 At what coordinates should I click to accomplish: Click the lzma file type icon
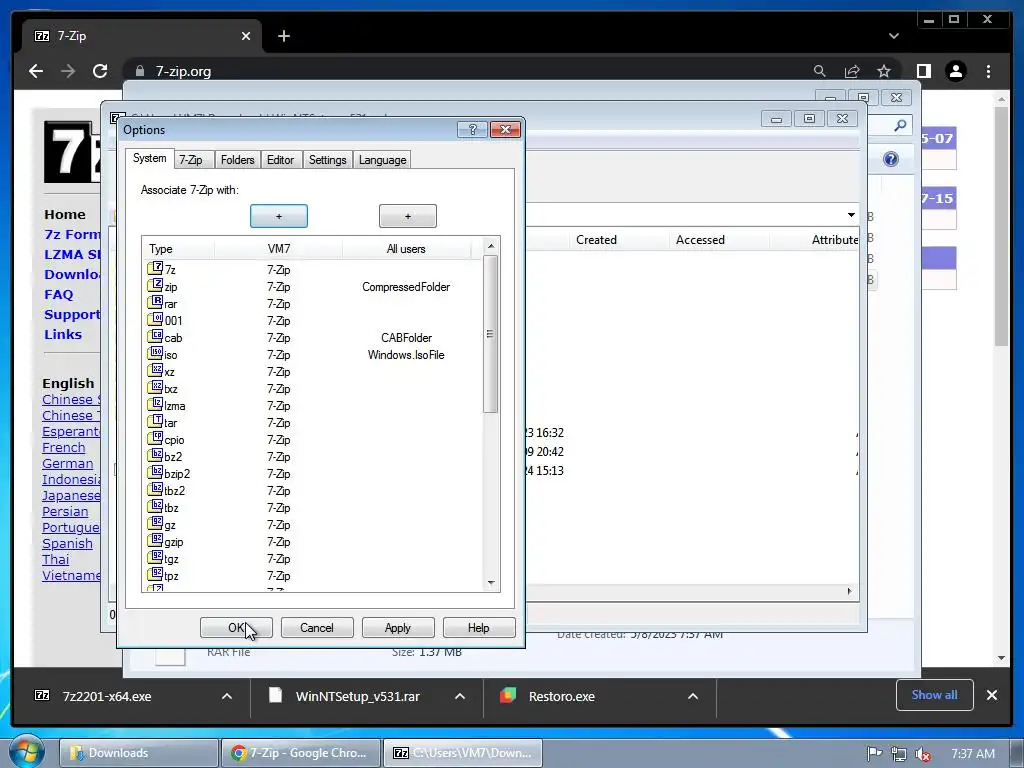pos(155,404)
